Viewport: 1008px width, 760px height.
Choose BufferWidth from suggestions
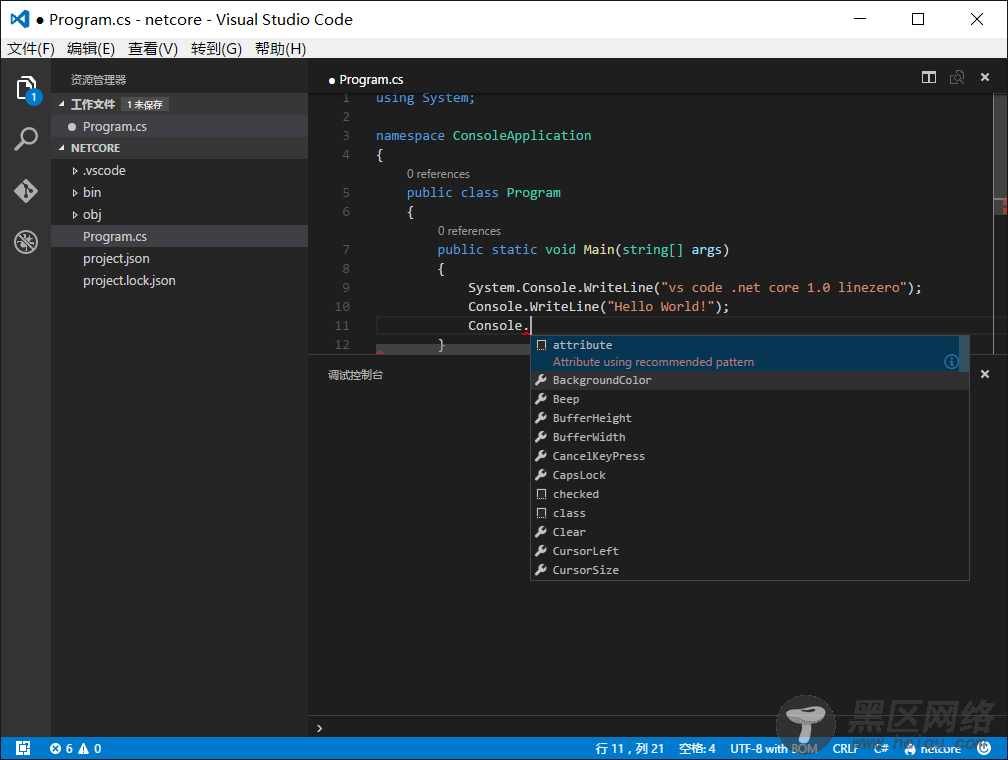[x=750, y=437]
